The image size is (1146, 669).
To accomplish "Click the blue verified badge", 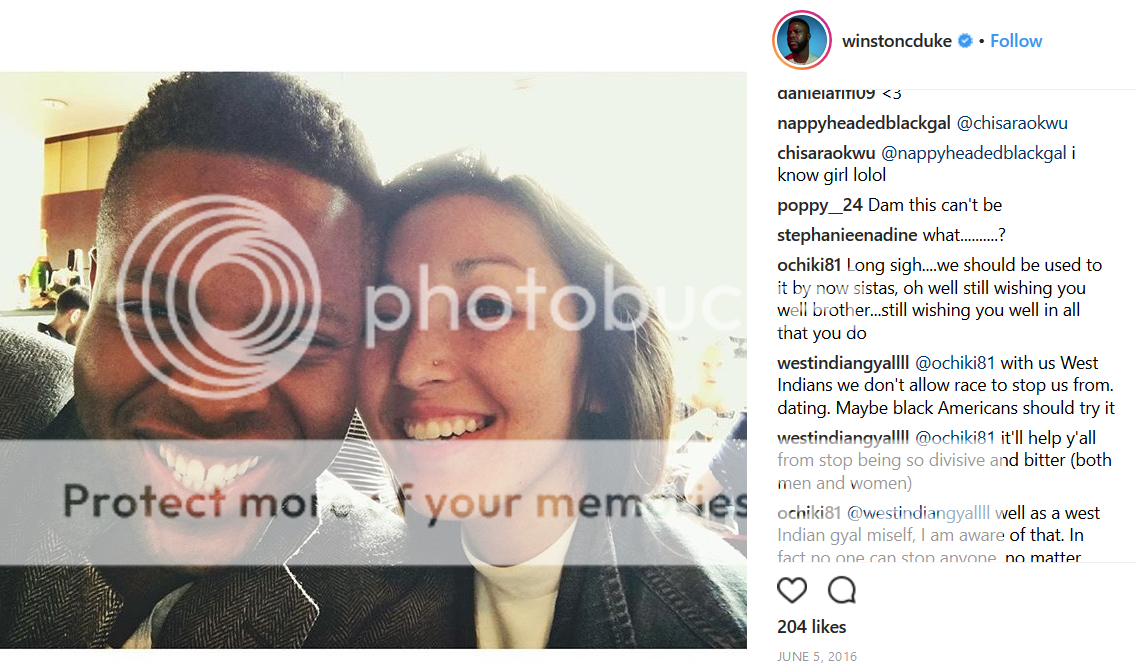I will pyautogui.click(x=965, y=41).
